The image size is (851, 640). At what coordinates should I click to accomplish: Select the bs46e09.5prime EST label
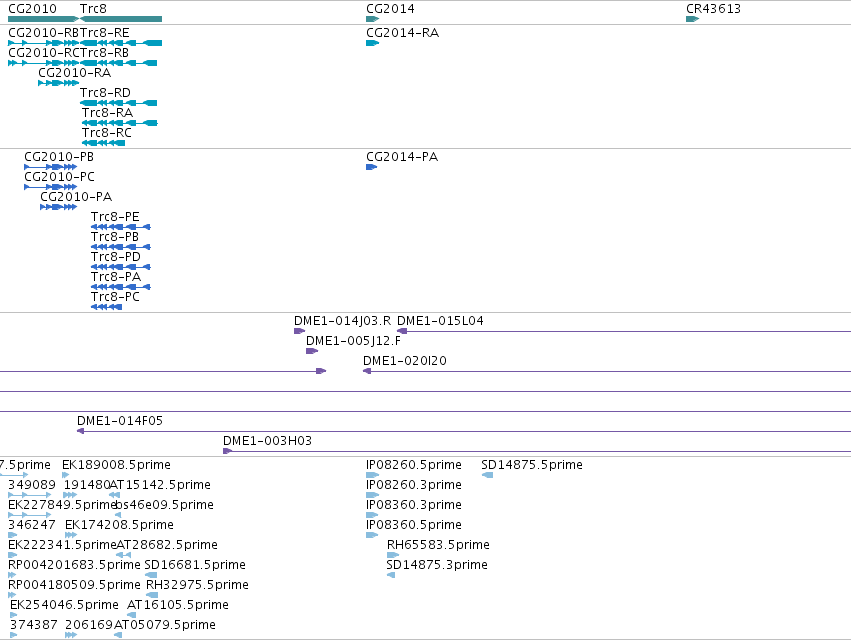click(164, 505)
